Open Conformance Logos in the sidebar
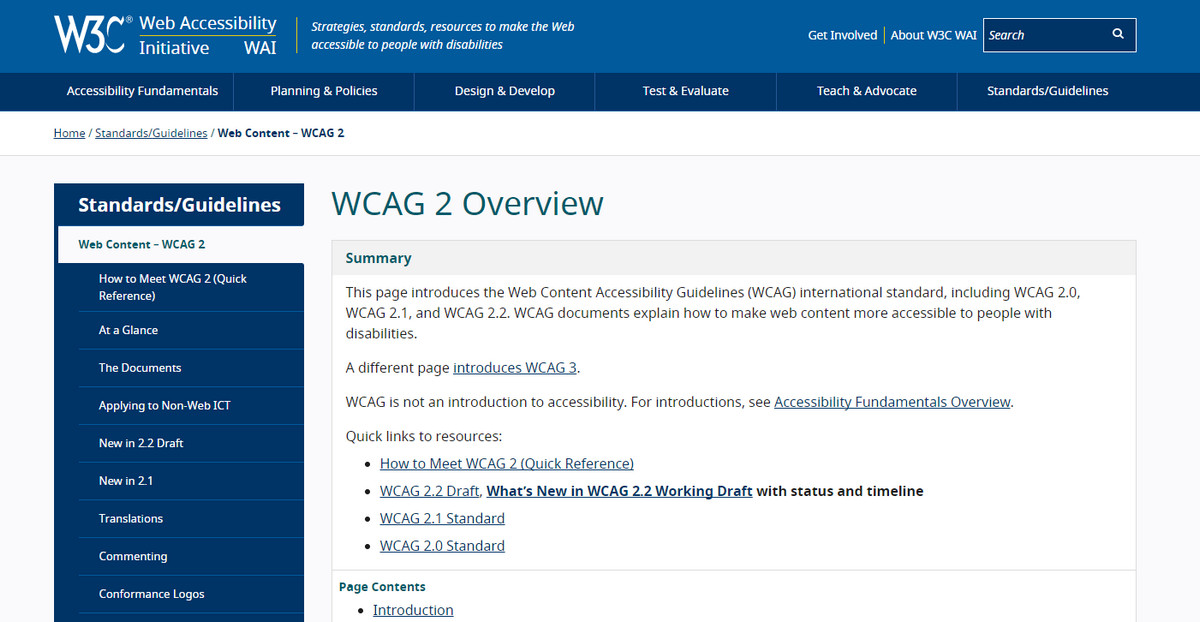1200x622 pixels. click(191, 594)
